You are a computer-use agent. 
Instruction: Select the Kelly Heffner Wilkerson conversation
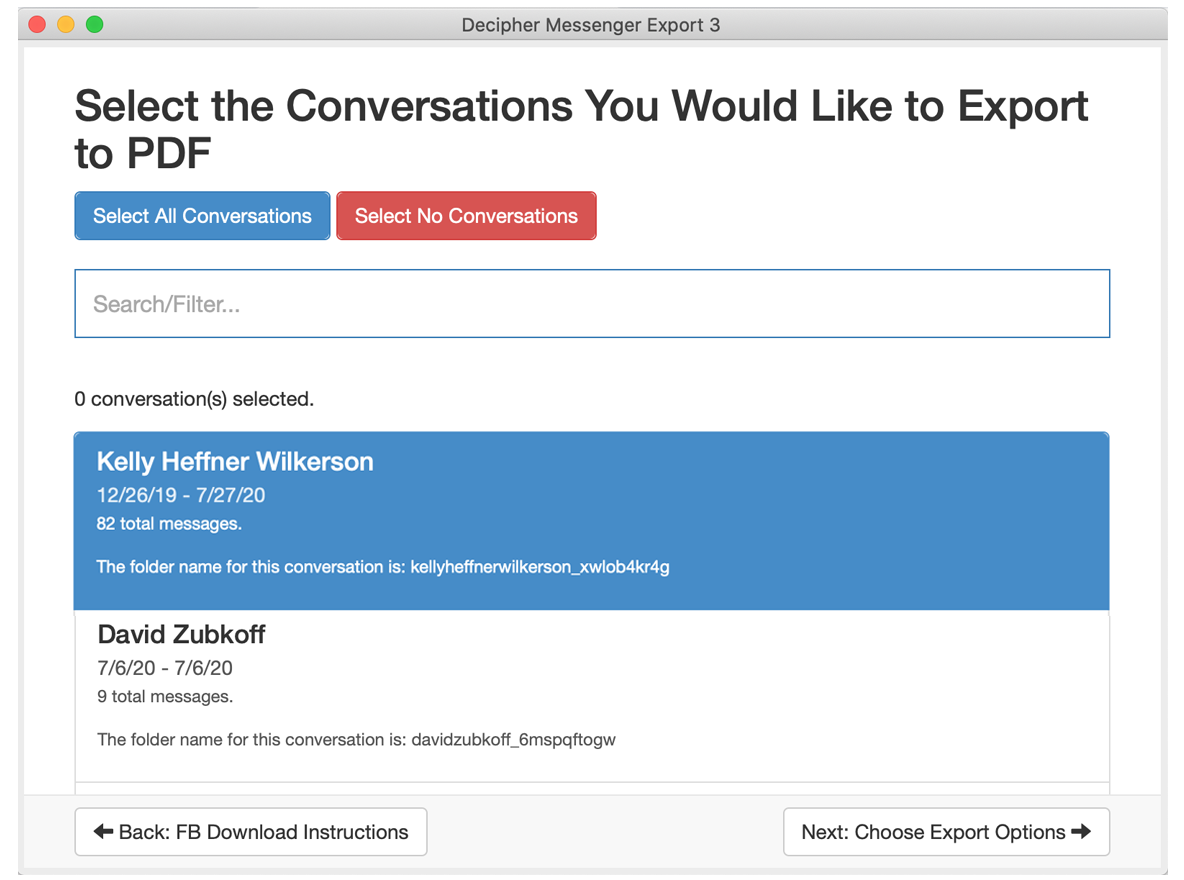coord(235,462)
